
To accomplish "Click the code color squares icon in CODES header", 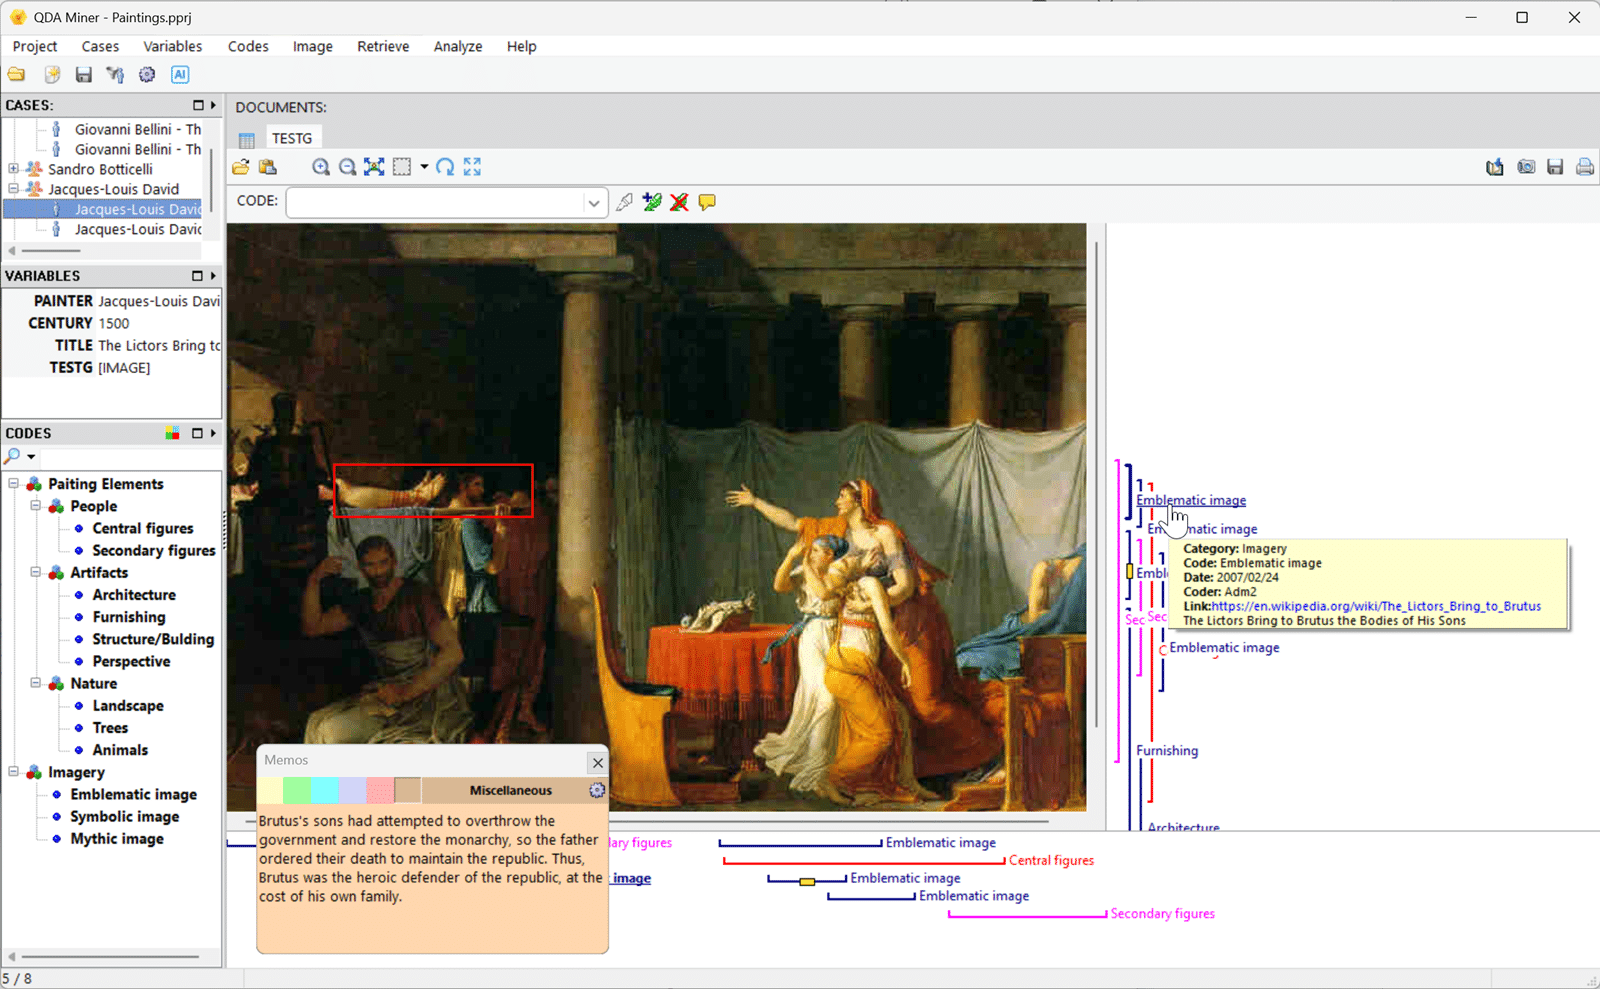I will 173,433.
